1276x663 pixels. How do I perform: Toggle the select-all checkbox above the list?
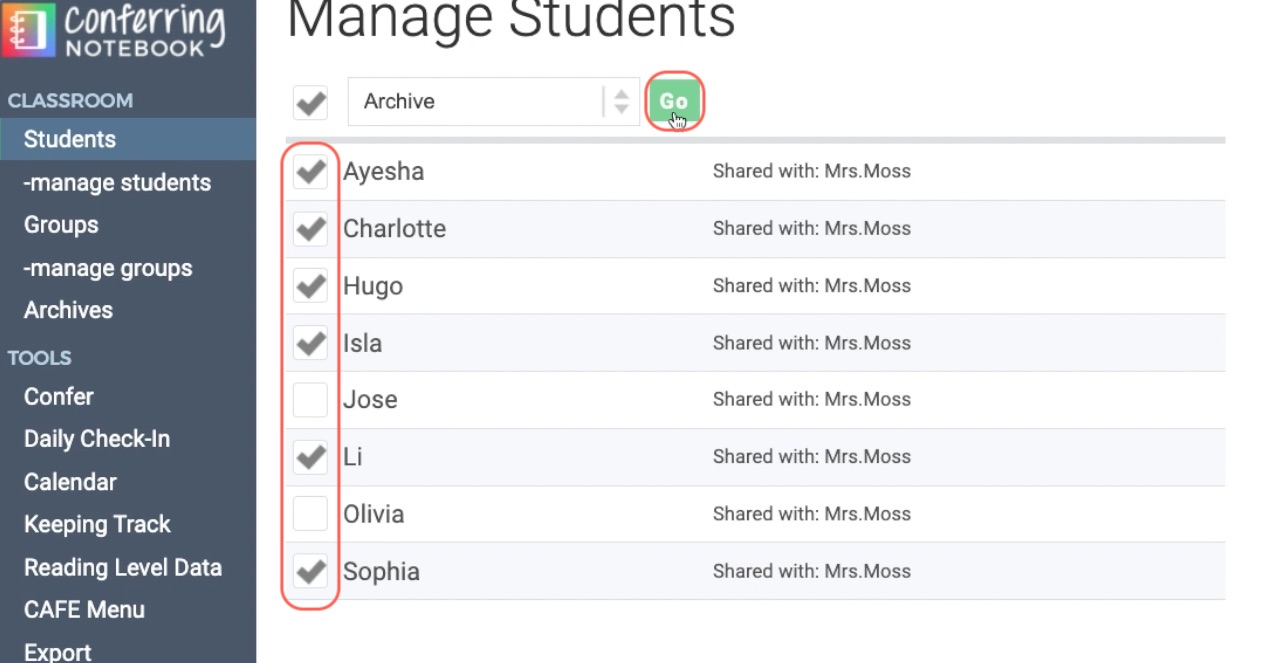pyautogui.click(x=310, y=101)
